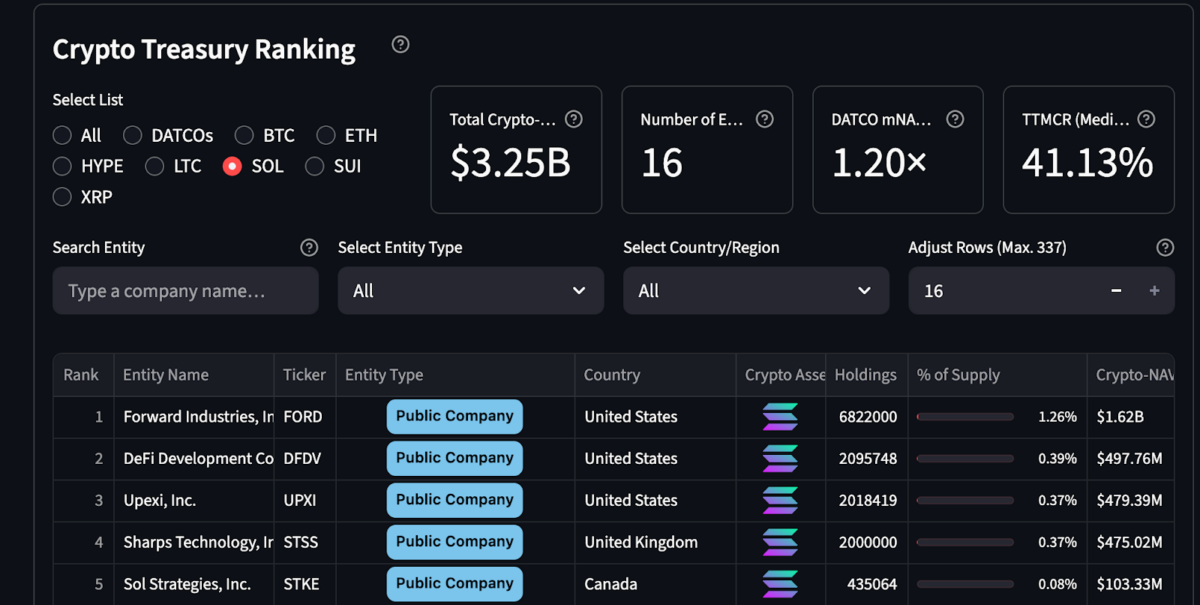Decrease rows with the minus button
The height and width of the screenshot is (605, 1200).
click(x=1116, y=291)
